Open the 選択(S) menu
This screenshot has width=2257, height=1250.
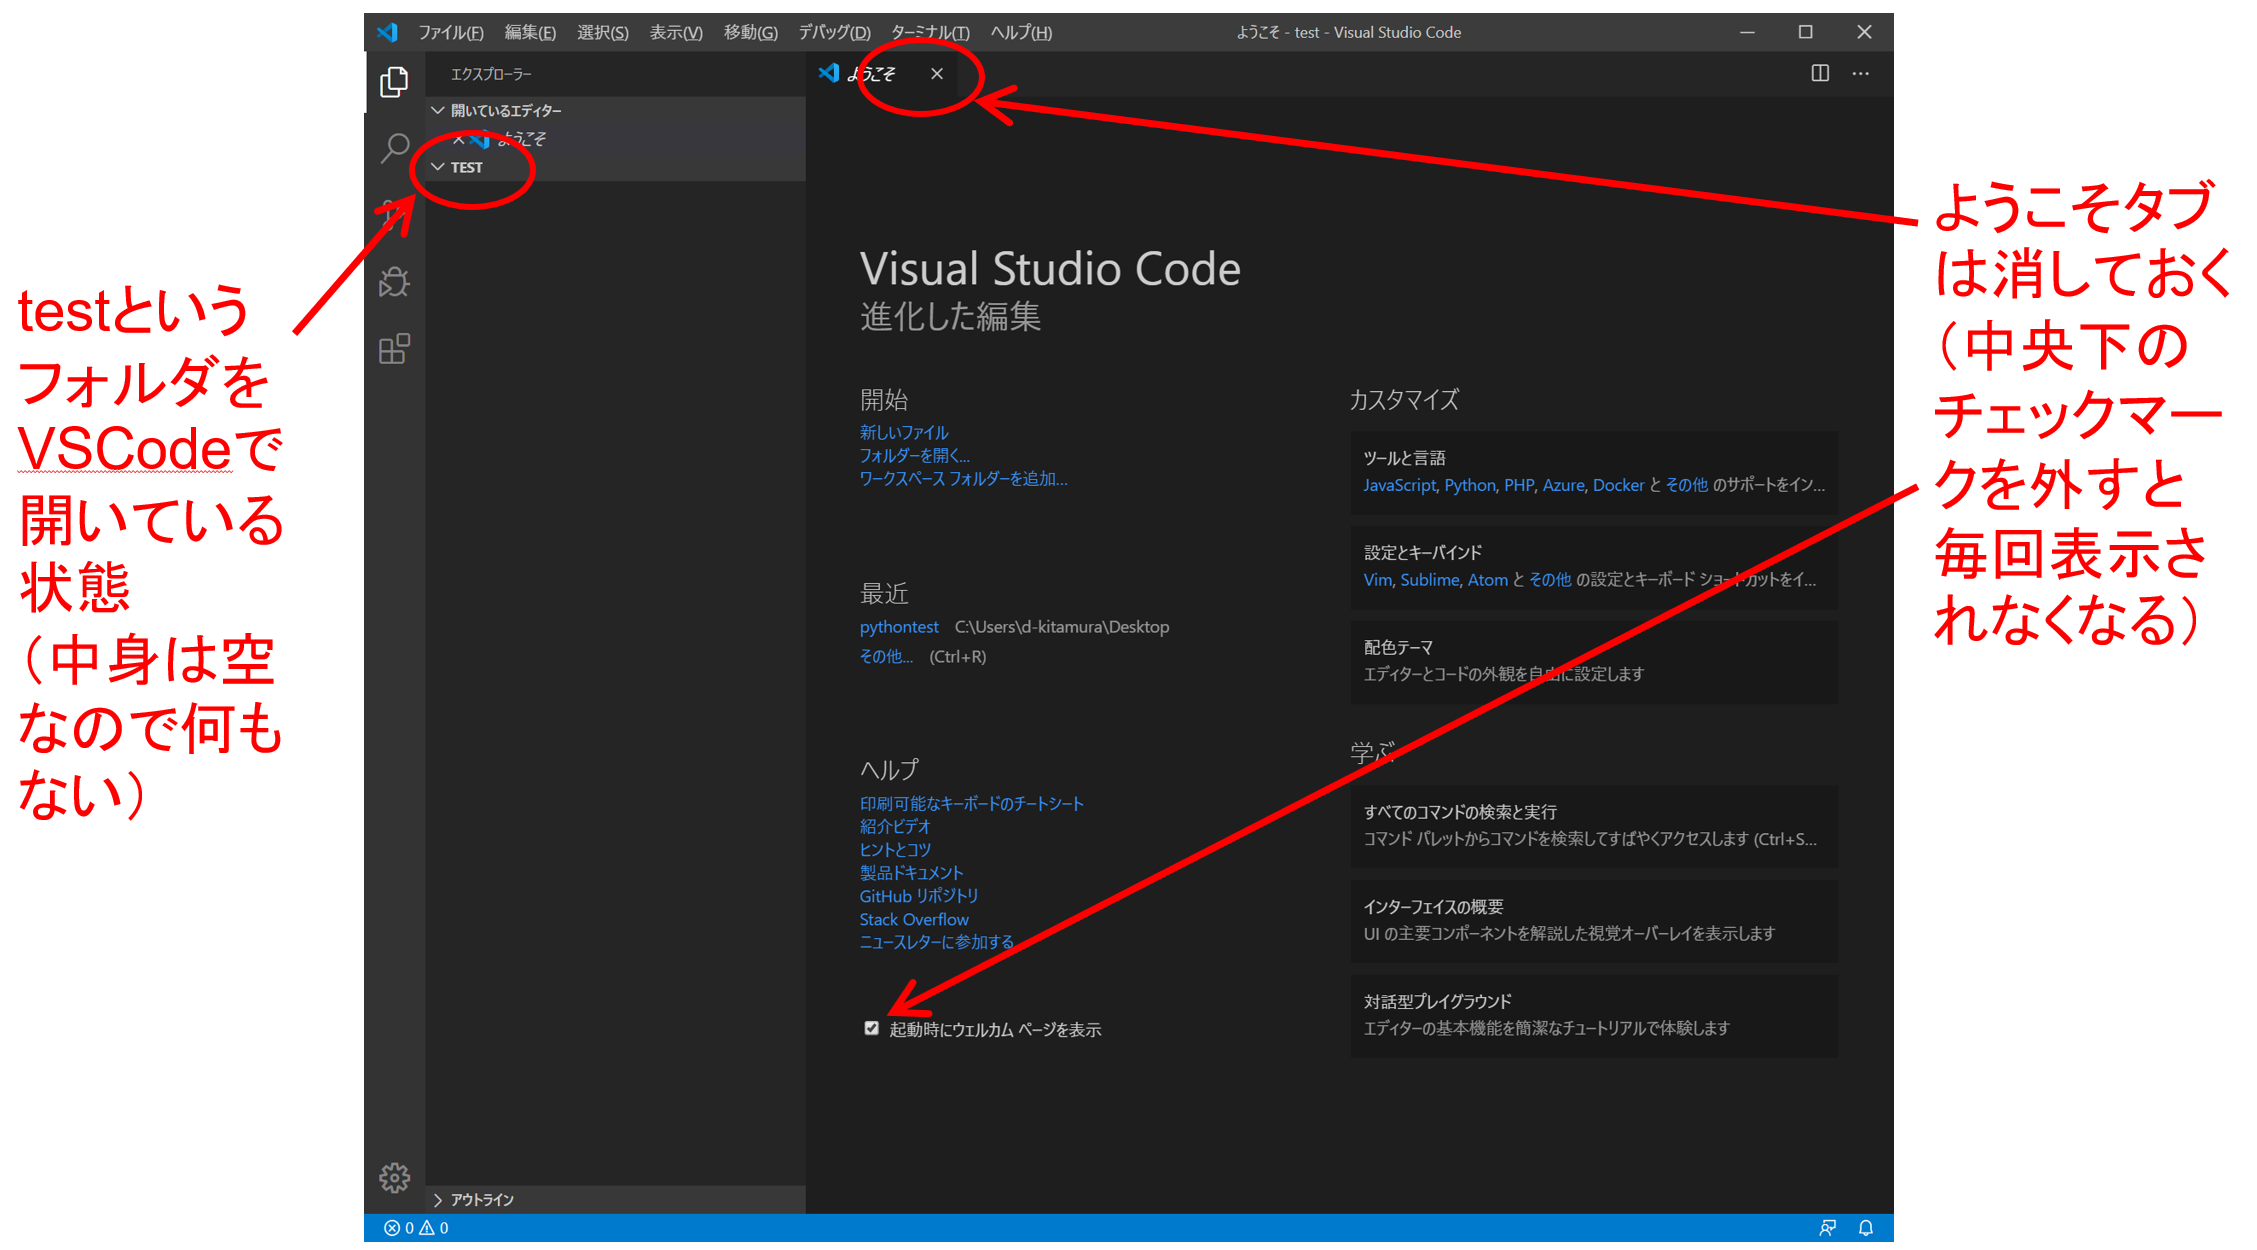[x=602, y=32]
